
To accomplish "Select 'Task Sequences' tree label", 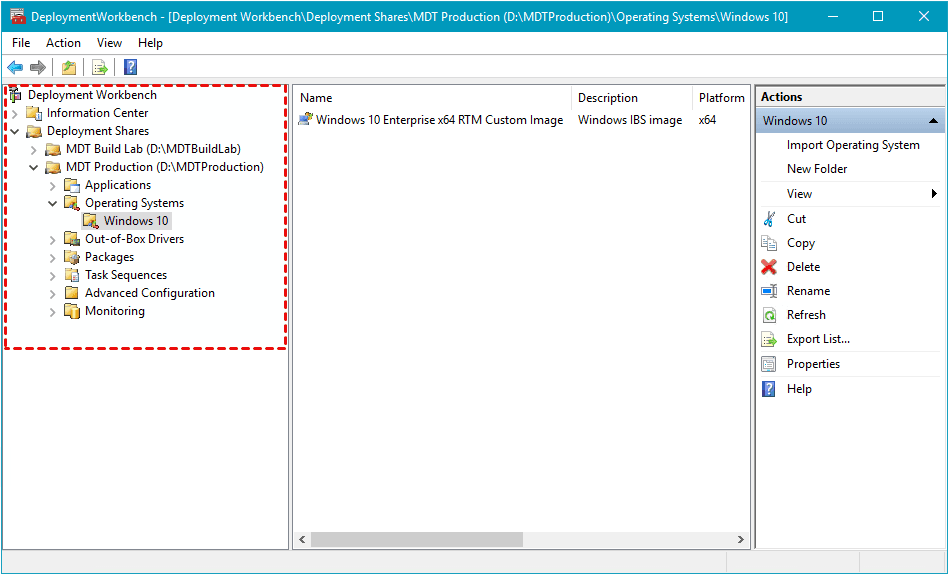I will (x=126, y=275).
